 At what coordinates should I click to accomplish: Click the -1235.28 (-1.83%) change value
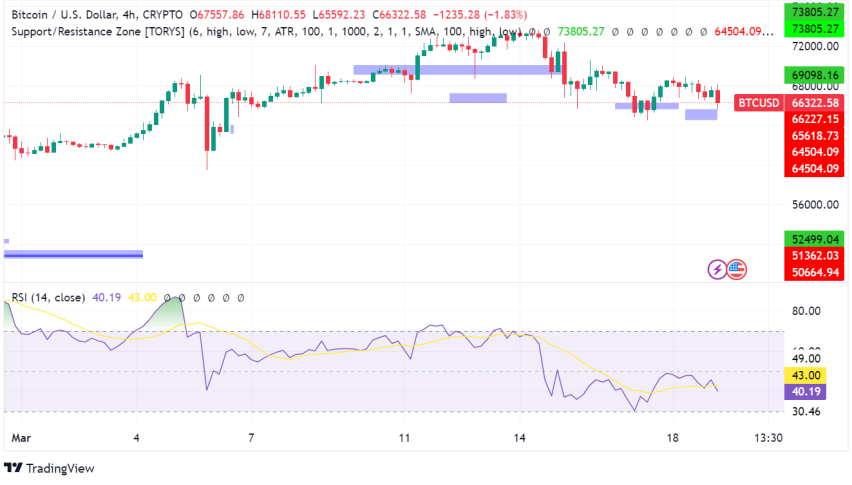click(480, 15)
